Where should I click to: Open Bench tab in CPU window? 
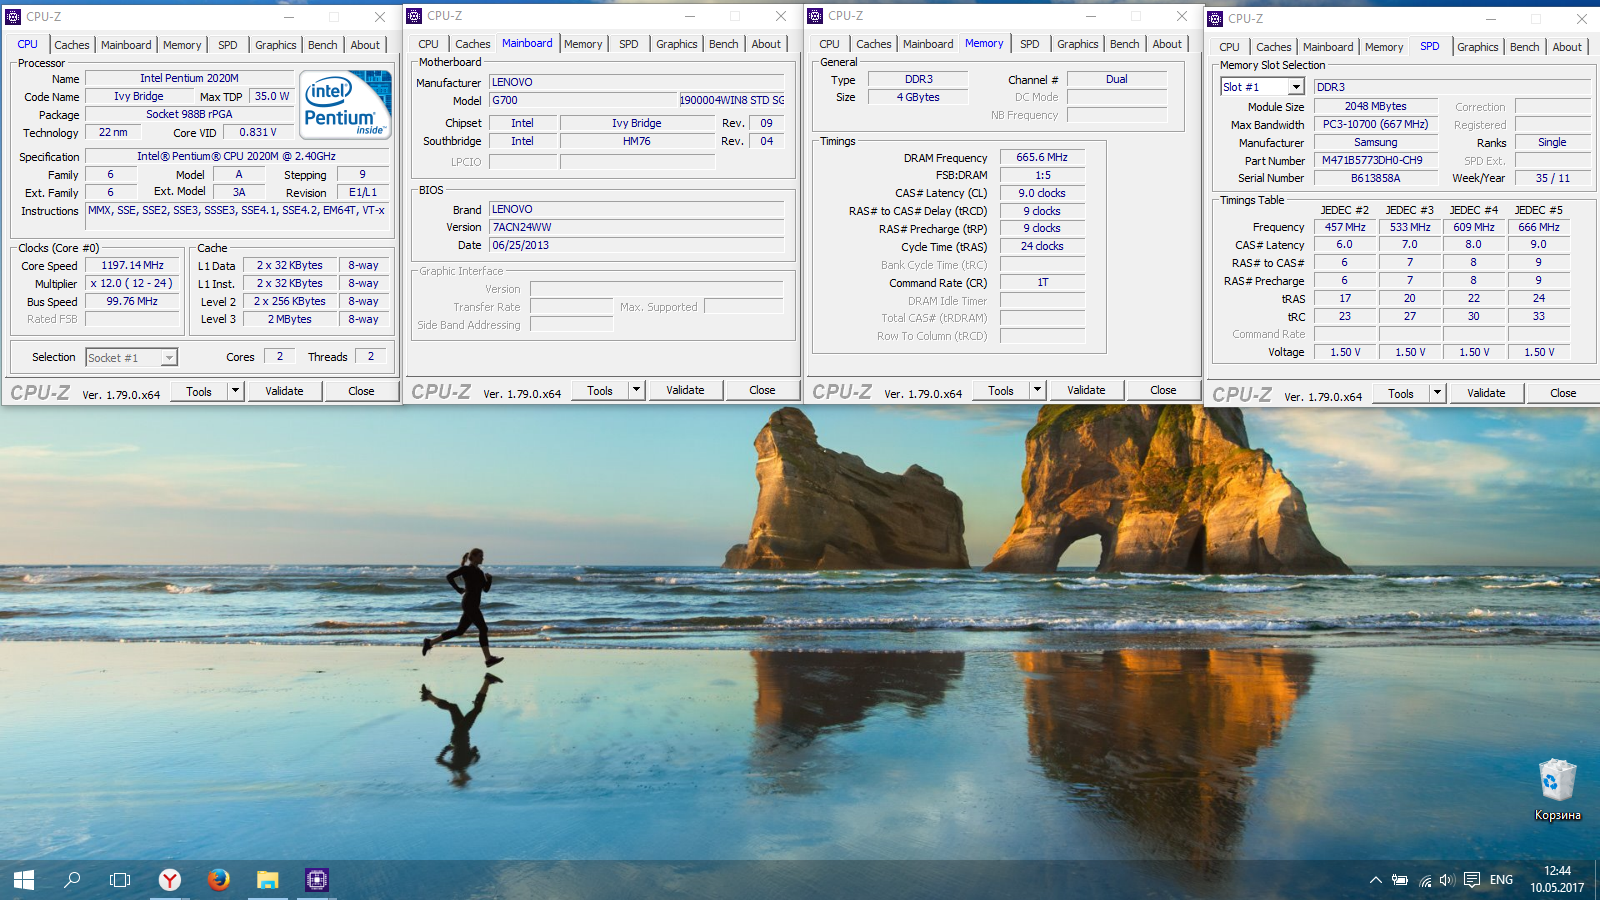point(322,45)
